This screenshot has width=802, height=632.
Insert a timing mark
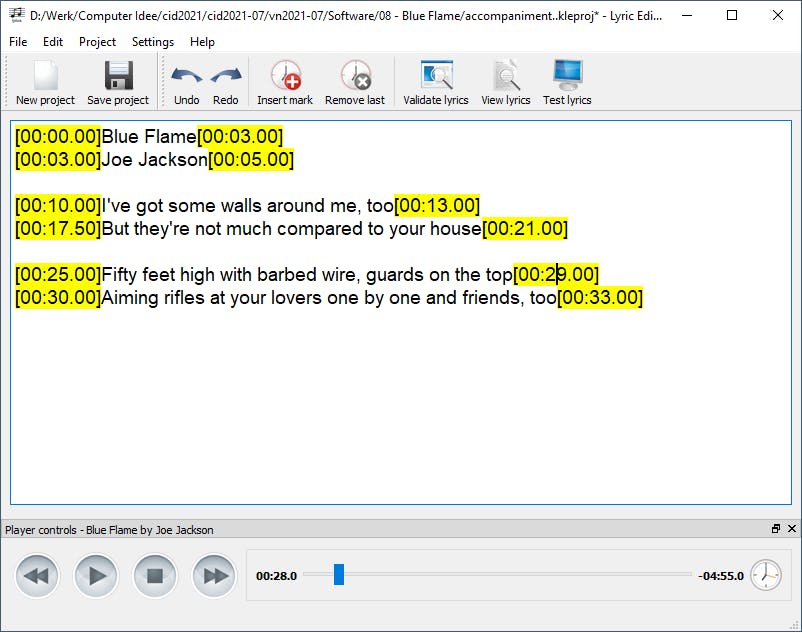pyautogui.click(x=285, y=82)
